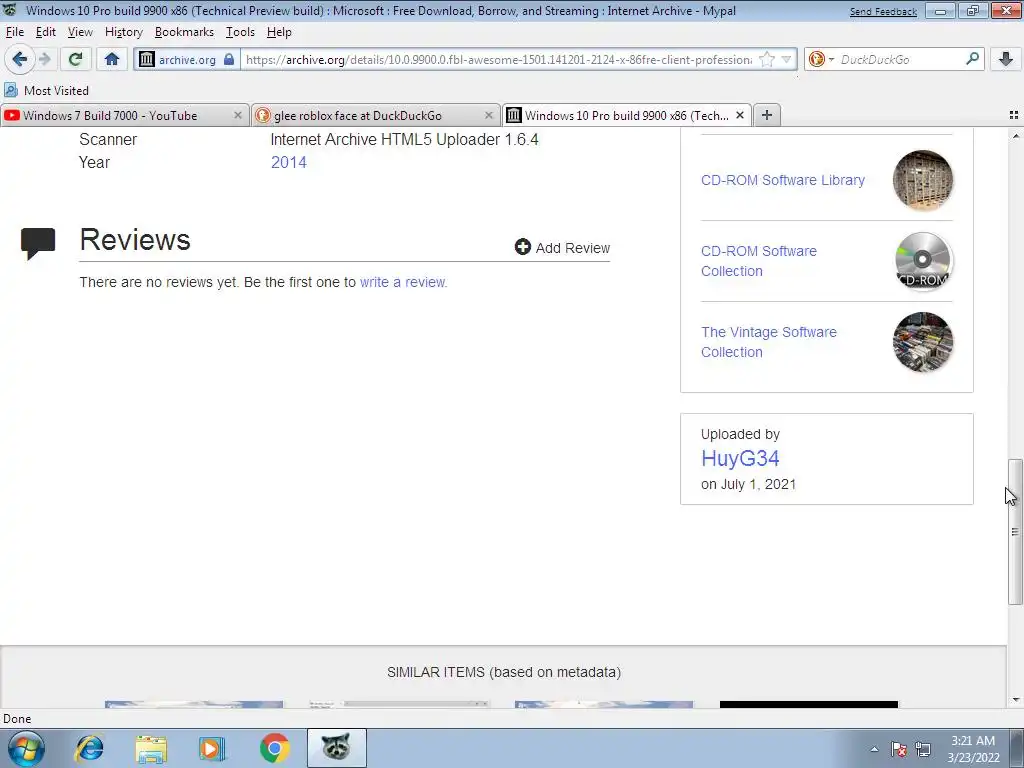Open the View menu
This screenshot has height=768, width=1024.
coord(80,32)
